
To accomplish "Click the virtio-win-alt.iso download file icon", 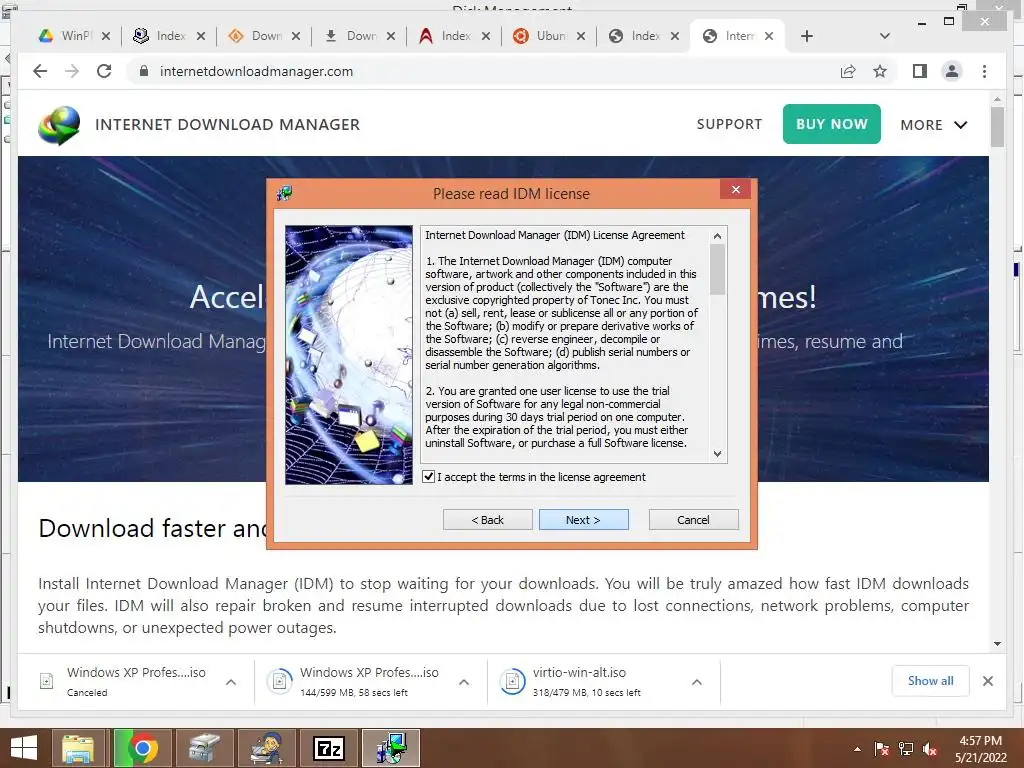I will click(x=513, y=682).
